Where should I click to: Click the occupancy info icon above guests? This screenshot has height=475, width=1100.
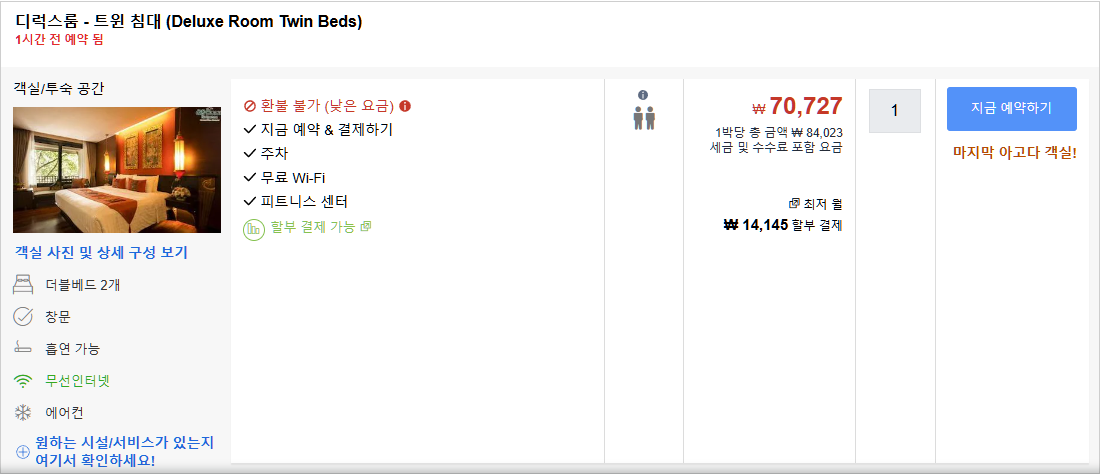(643, 95)
